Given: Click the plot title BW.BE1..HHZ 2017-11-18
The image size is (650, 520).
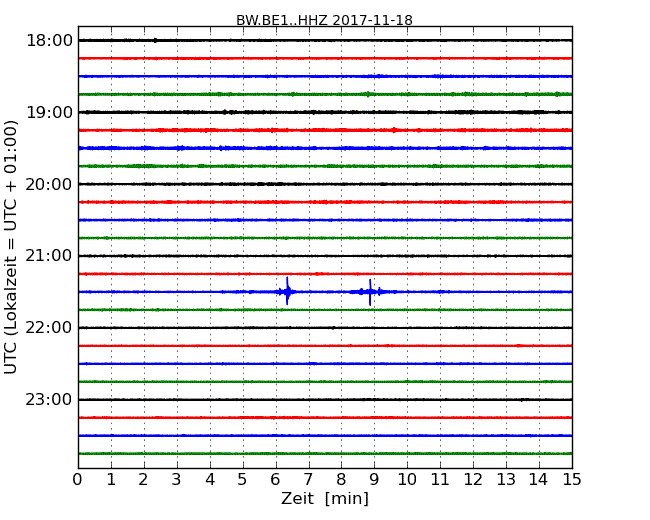Looking at the screenshot, I should [x=324, y=20].
